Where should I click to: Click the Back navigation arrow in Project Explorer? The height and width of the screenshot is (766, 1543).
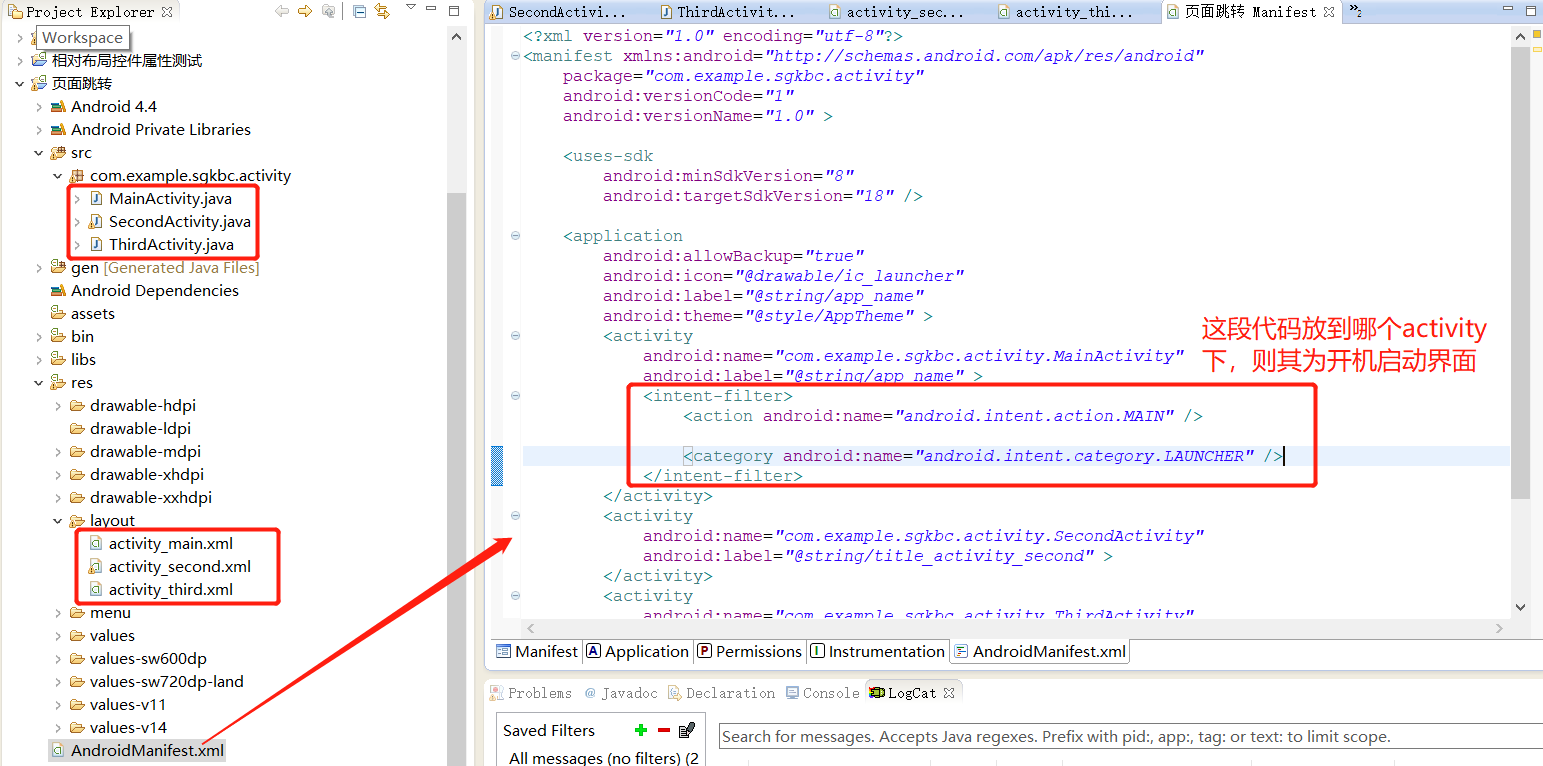tap(282, 11)
